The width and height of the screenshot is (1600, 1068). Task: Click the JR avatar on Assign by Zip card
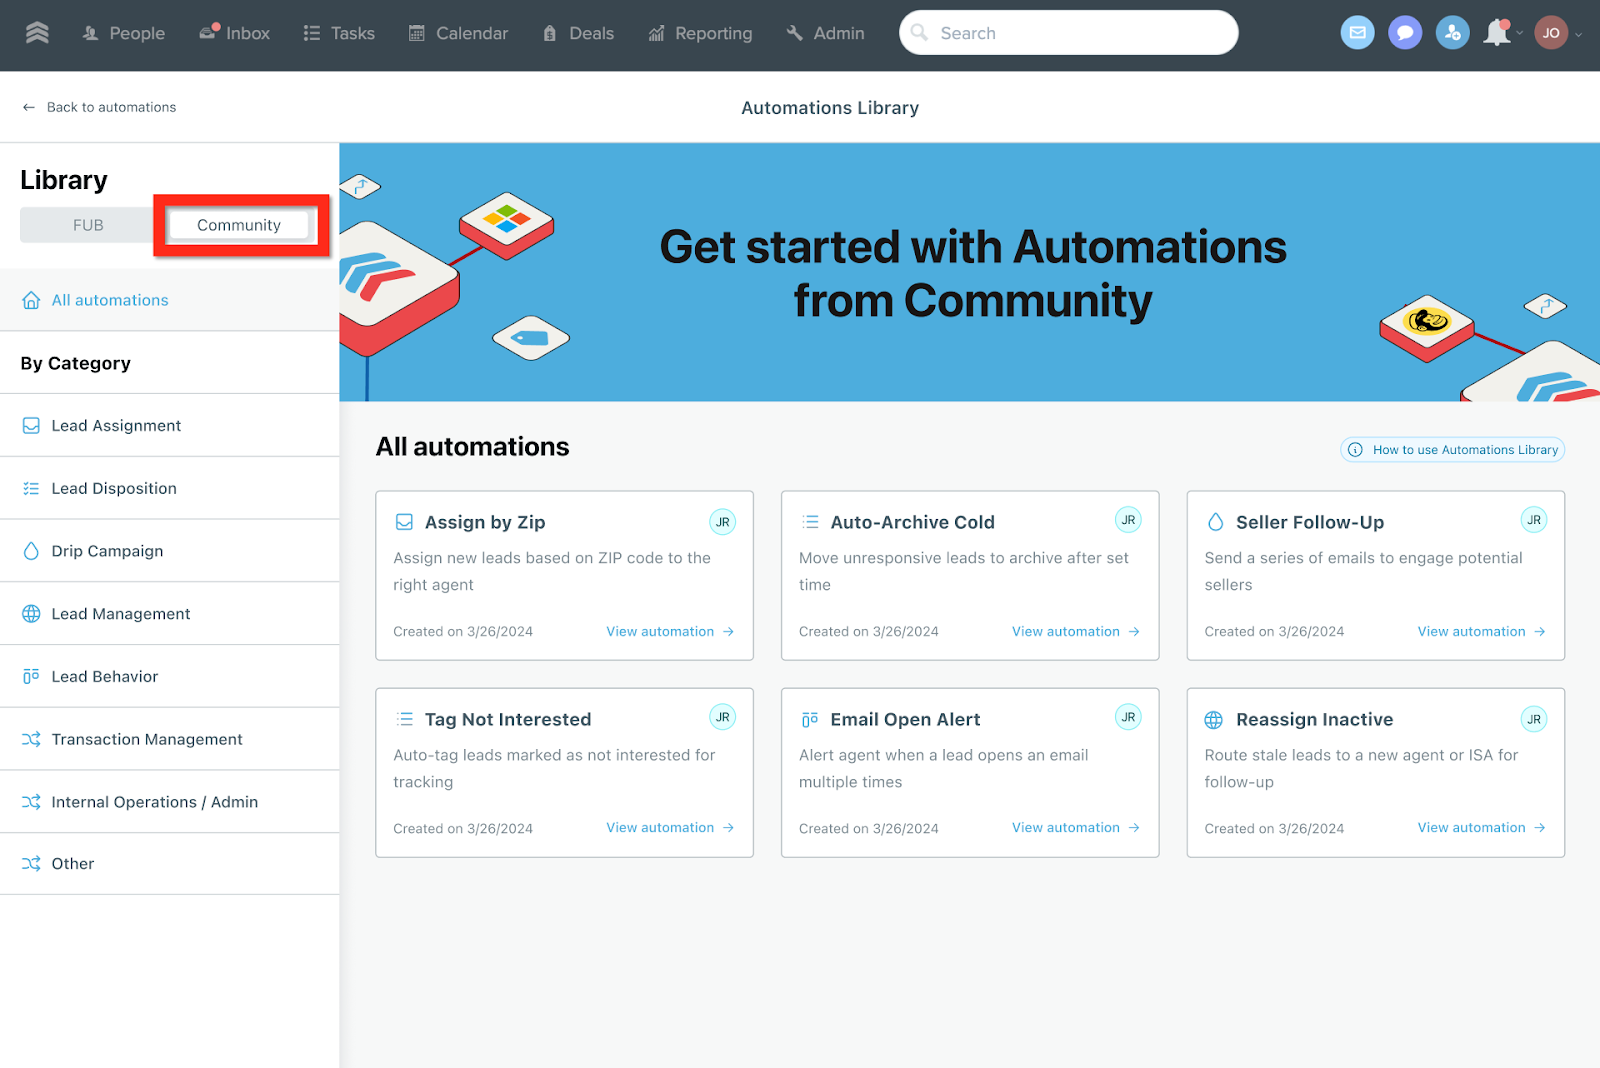click(722, 522)
